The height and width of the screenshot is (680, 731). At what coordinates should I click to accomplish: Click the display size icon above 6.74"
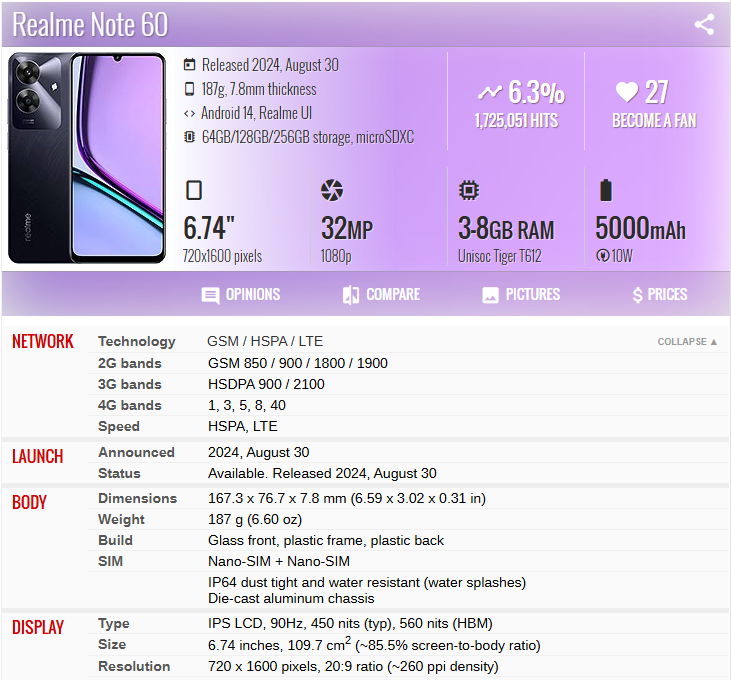point(194,190)
